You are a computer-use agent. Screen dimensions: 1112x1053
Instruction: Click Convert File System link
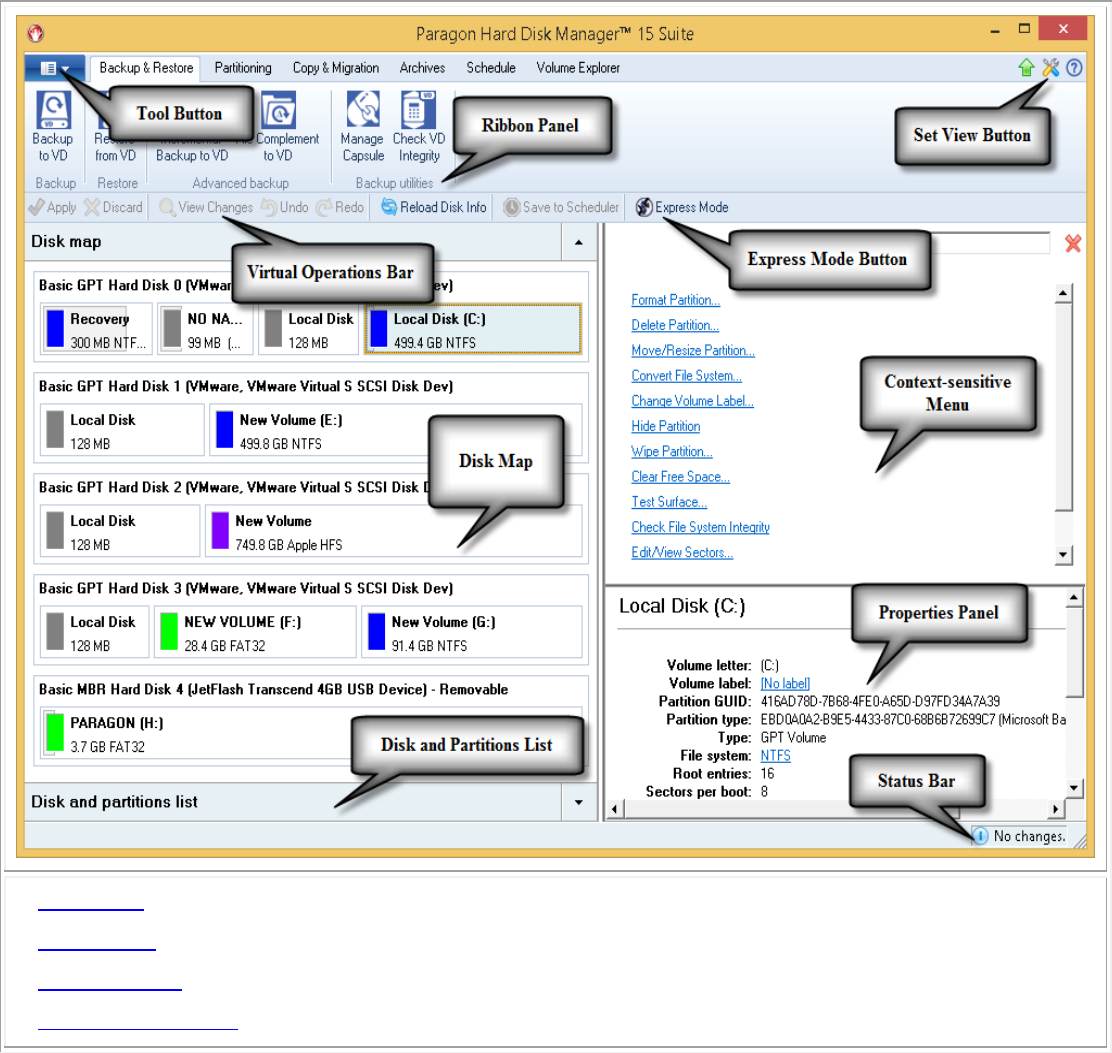[x=686, y=376]
